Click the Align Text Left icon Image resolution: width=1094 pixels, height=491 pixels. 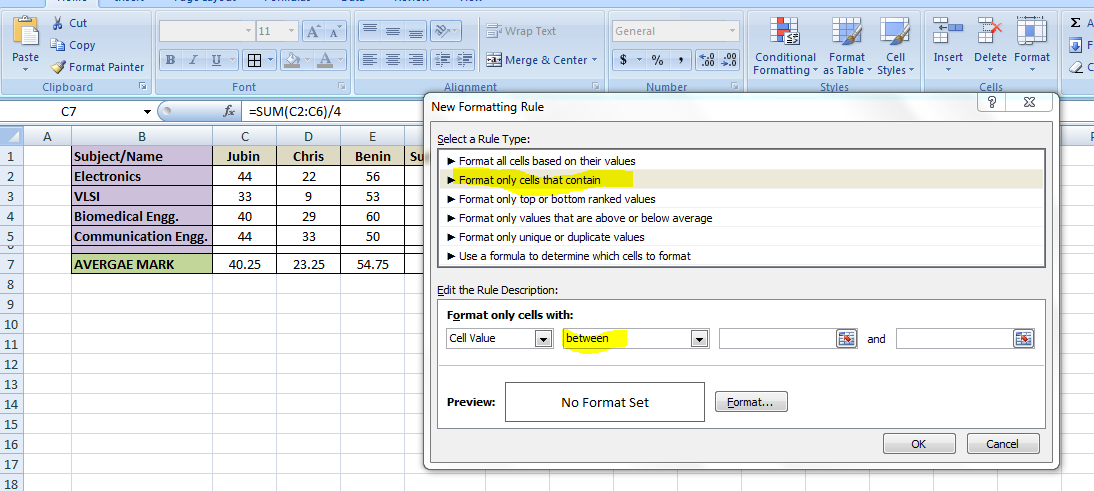(370, 59)
